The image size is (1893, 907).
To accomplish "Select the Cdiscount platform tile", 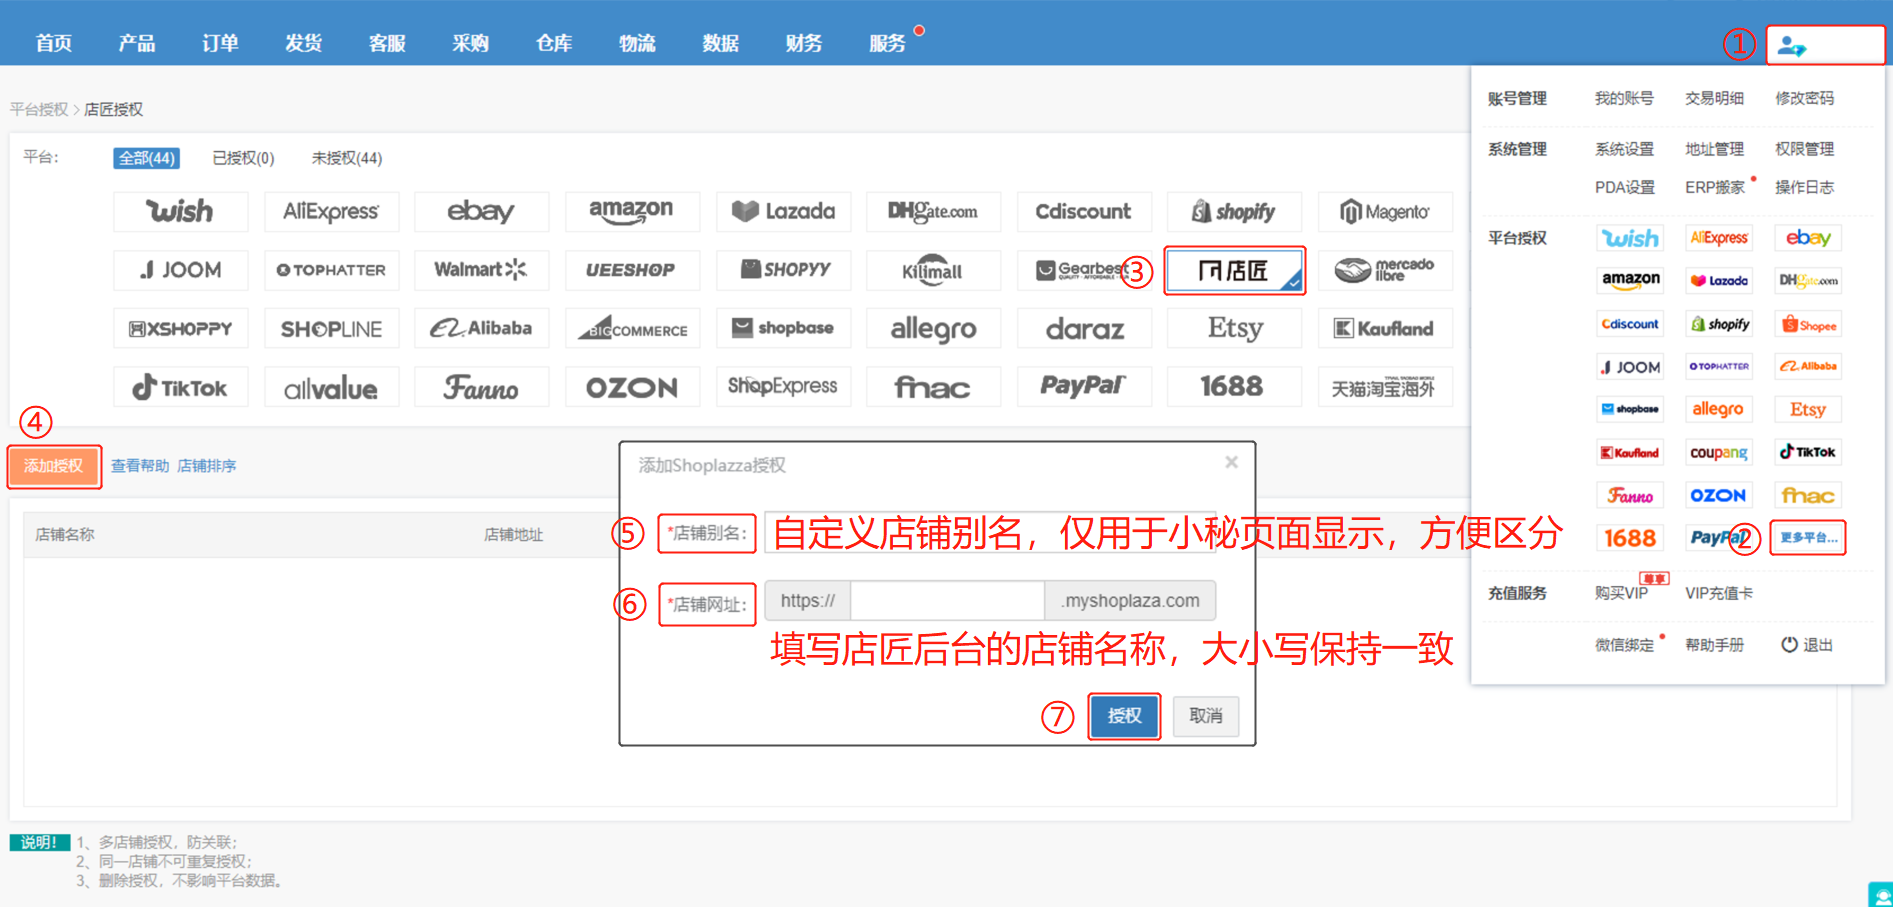I will click(x=1084, y=212).
